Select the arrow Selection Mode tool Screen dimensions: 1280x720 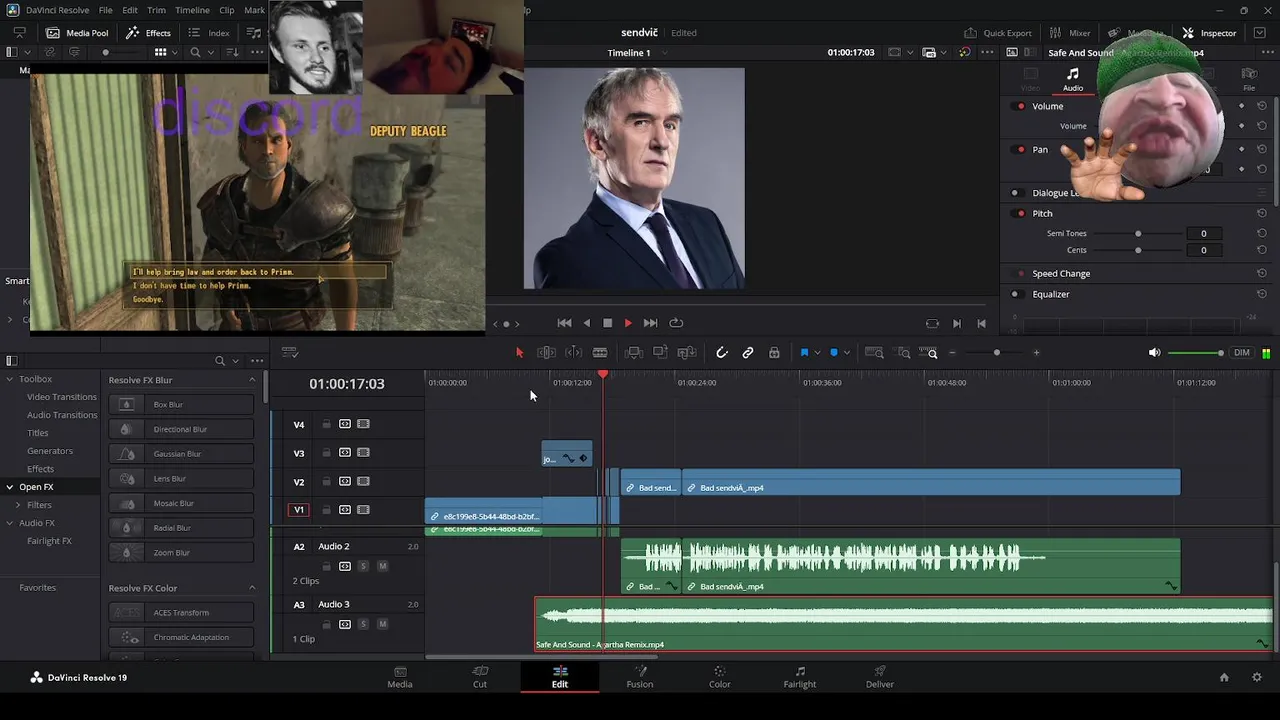[x=519, y=353]
